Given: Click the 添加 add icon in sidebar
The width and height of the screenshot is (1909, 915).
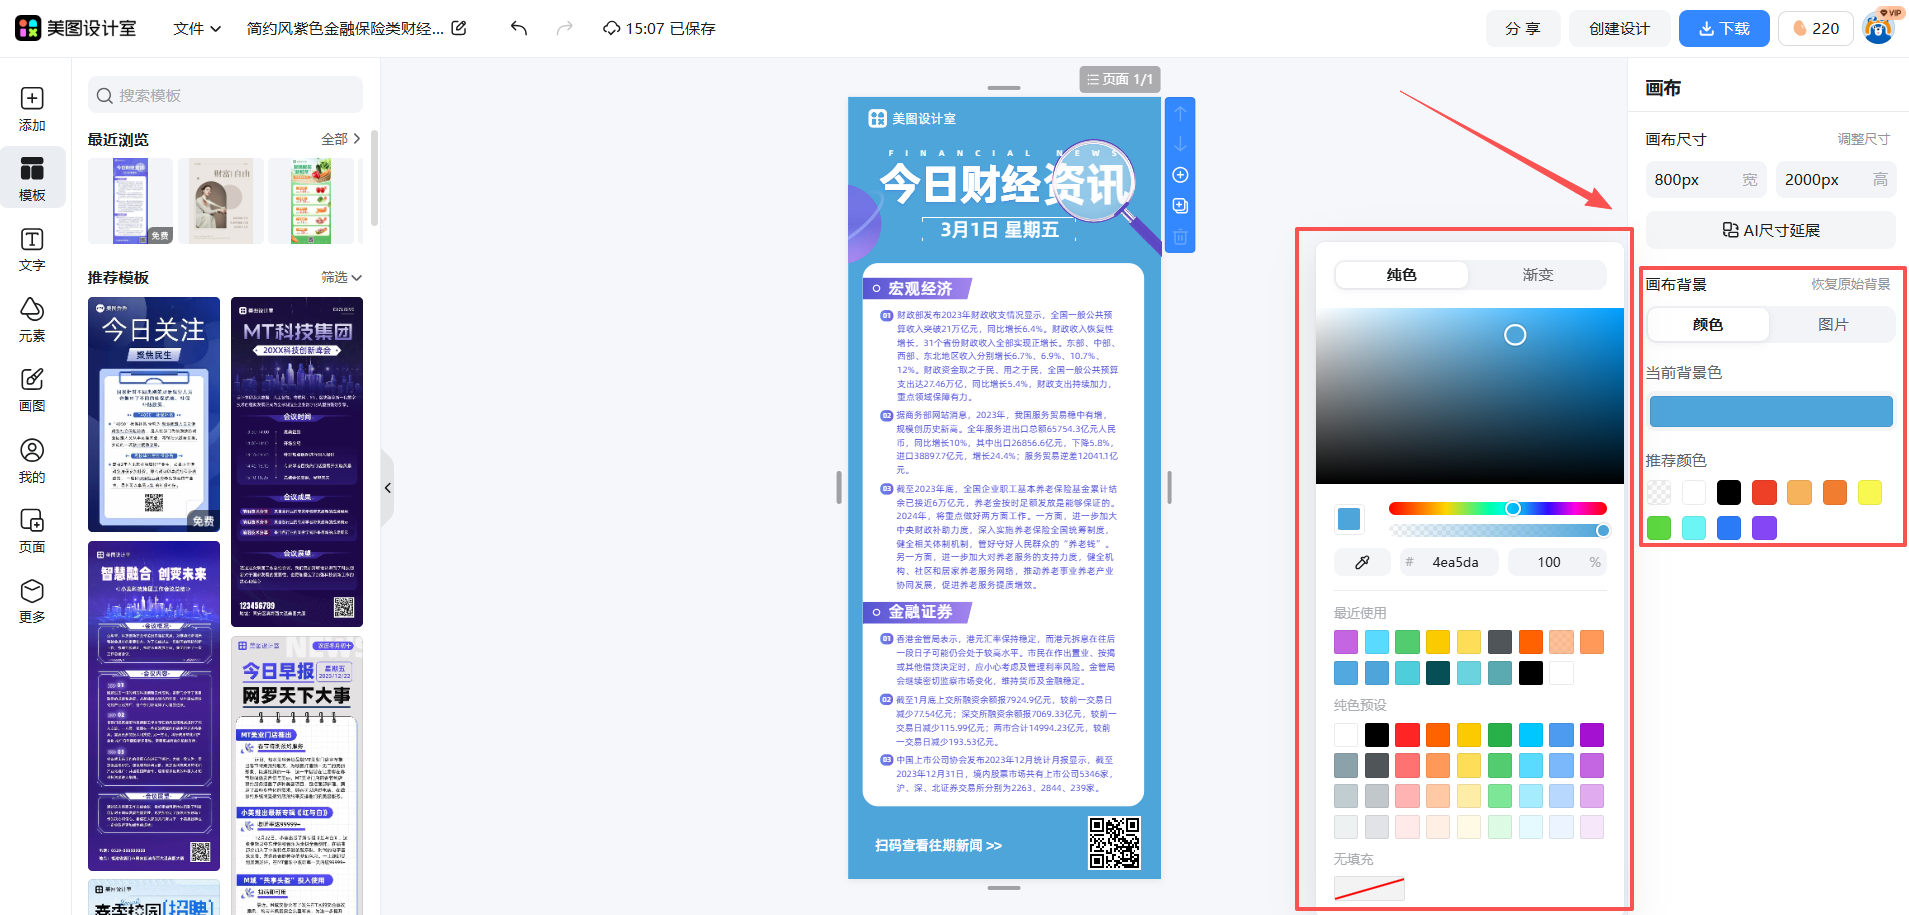Looking at the screenshot, I should tap(32, 108).
